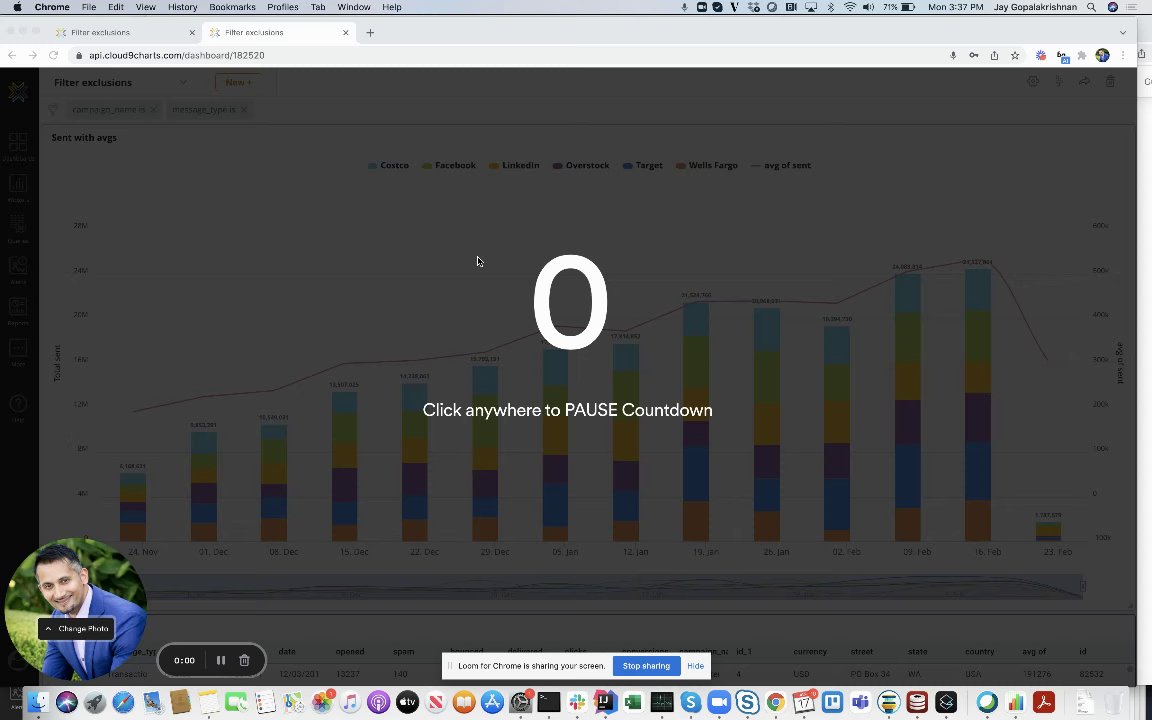Open Terminal in the Dock
1152x720 pixels.
coord(549,702)
